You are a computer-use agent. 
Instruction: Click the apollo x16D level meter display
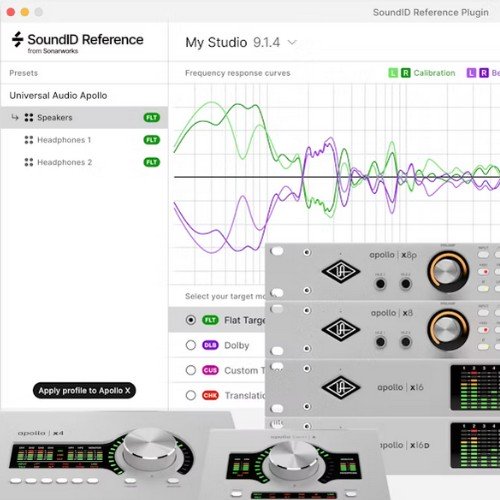[475, 445]
